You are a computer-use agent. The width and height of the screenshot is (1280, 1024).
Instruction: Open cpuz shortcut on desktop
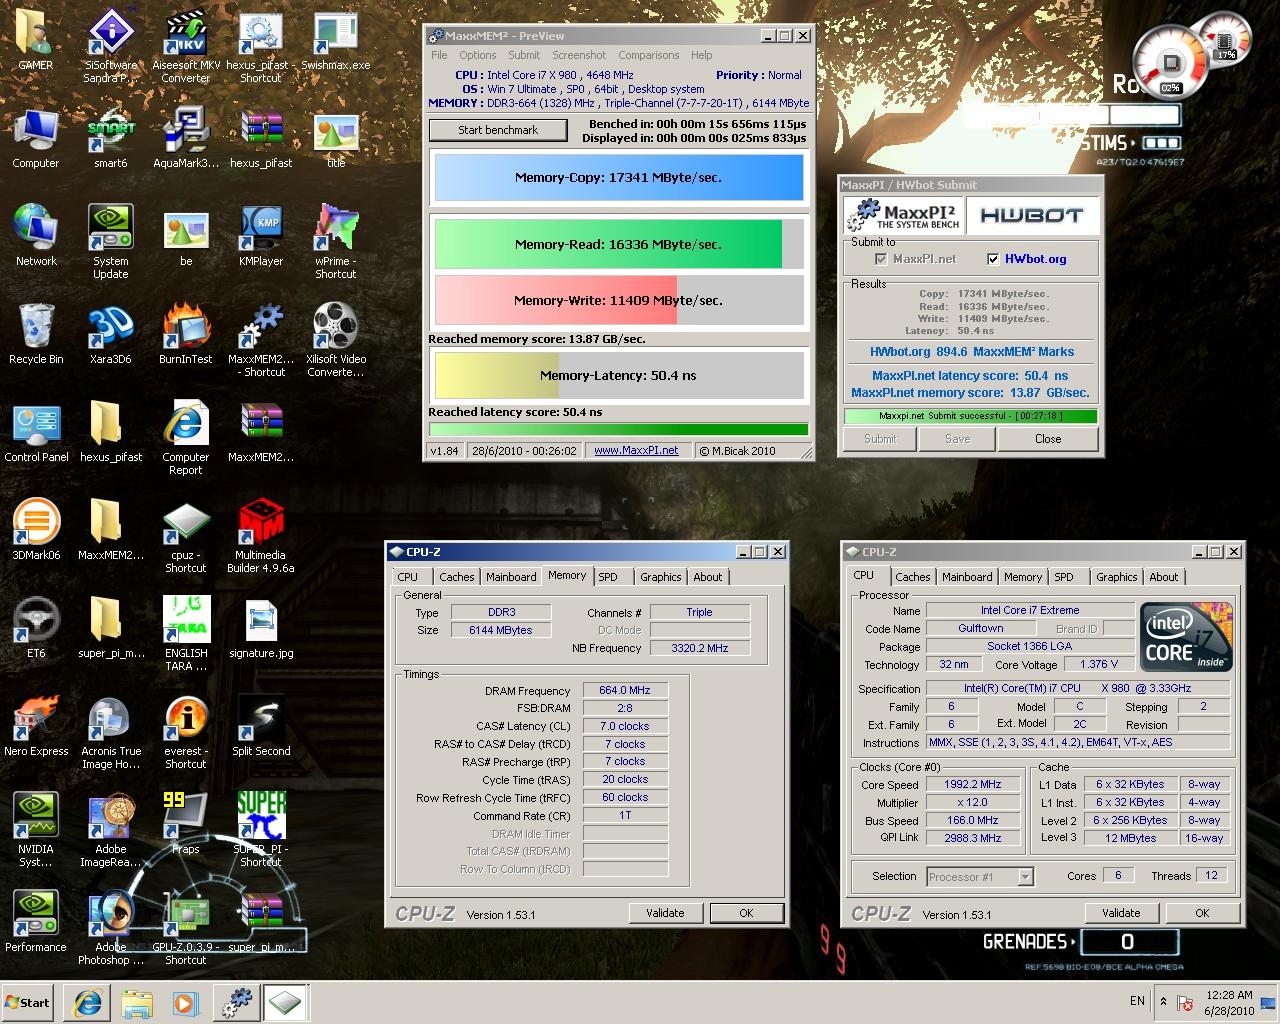point(186,536)
